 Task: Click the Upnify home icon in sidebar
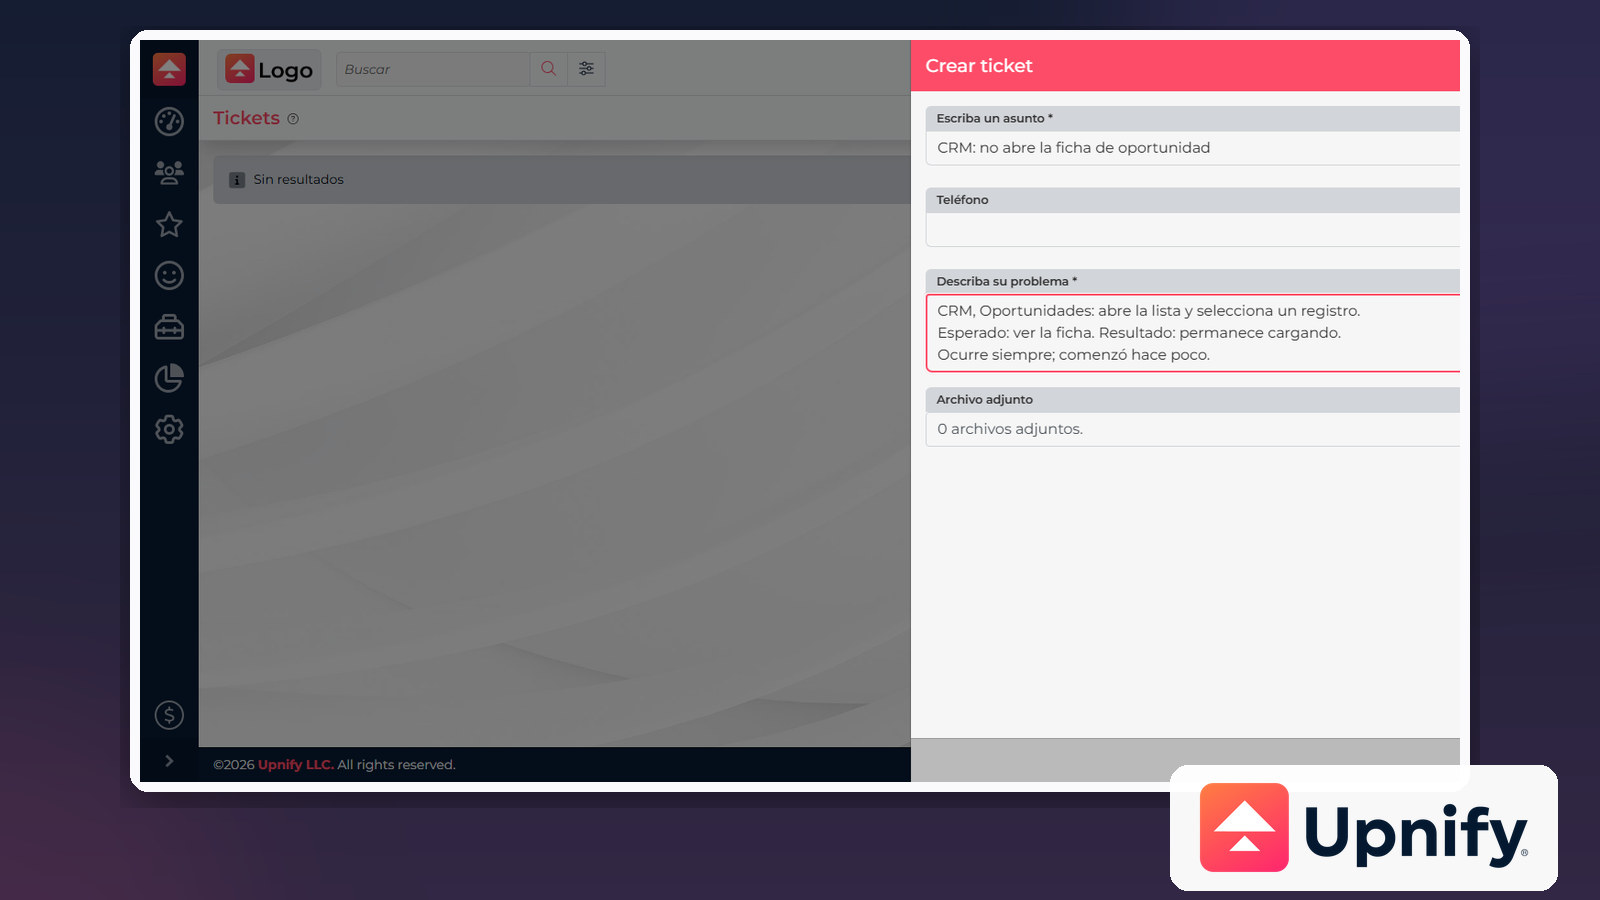coord(169,69)
